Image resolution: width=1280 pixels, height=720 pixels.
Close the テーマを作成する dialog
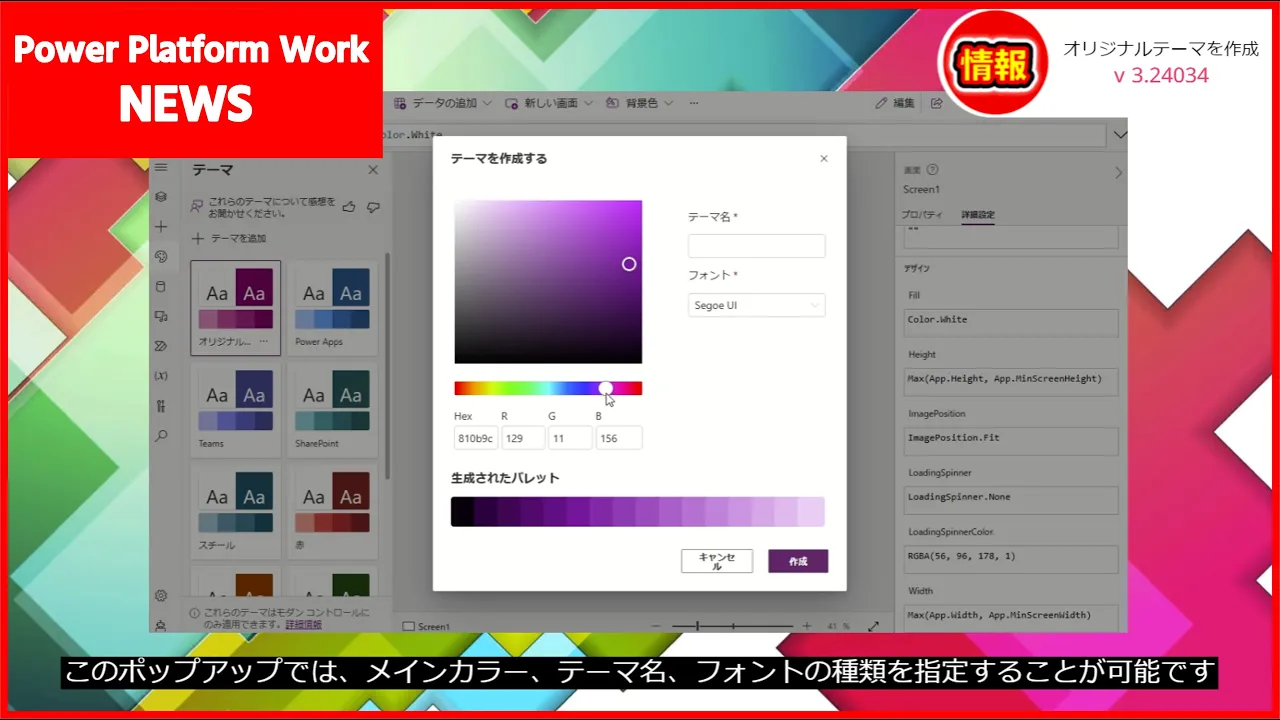pyautogui.click(x=824, y=158)
